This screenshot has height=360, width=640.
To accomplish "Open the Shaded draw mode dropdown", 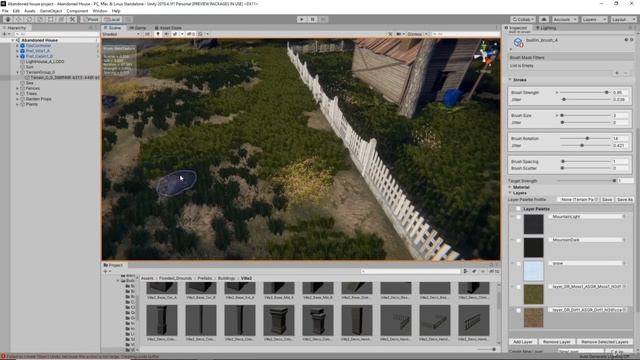I will [121, 34].
